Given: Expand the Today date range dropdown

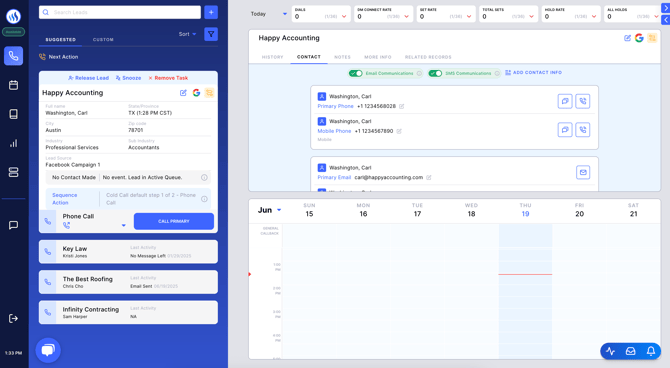Looking at the screenshot, I should click(269, 14).
